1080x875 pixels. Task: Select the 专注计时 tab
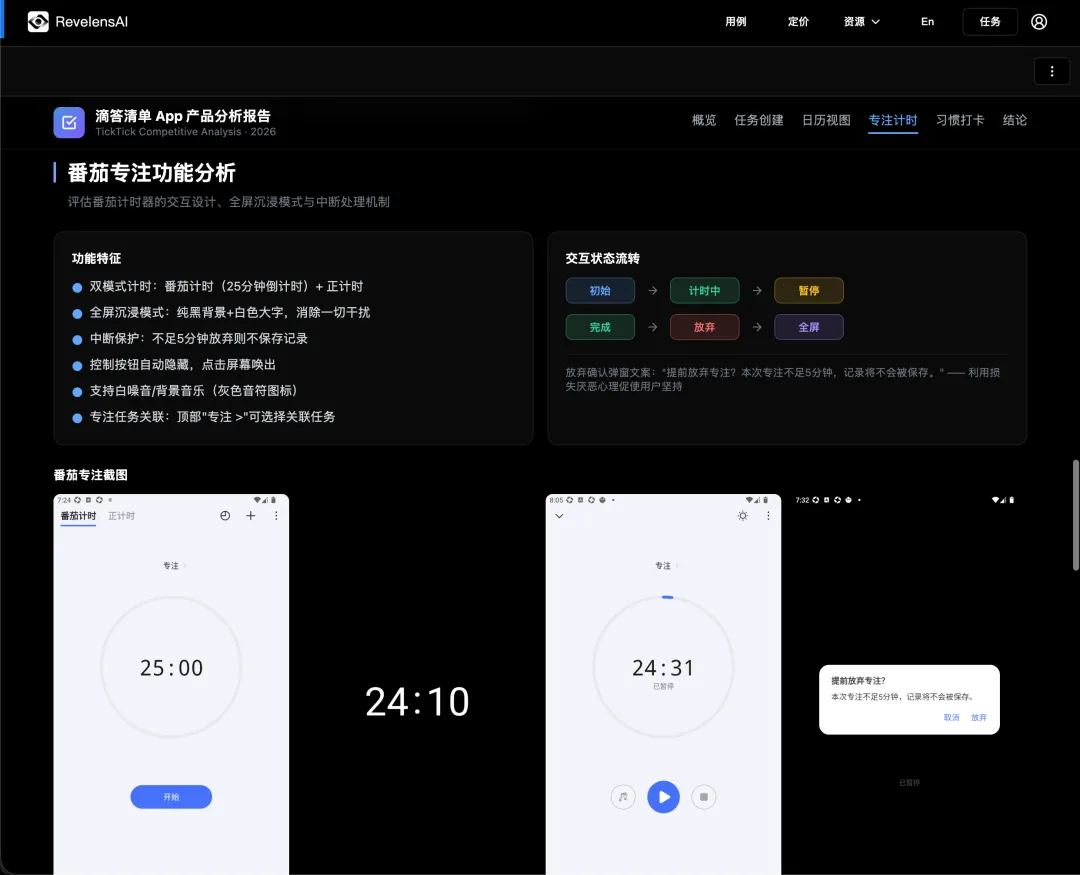893,121
